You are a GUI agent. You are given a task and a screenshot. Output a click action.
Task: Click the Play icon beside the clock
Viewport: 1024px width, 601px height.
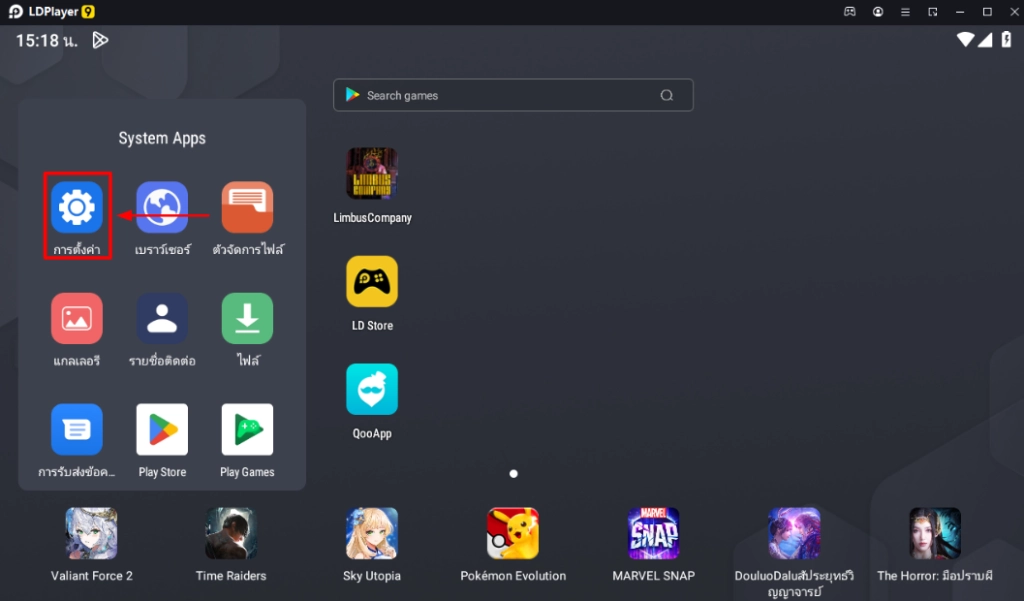(100, 41)
